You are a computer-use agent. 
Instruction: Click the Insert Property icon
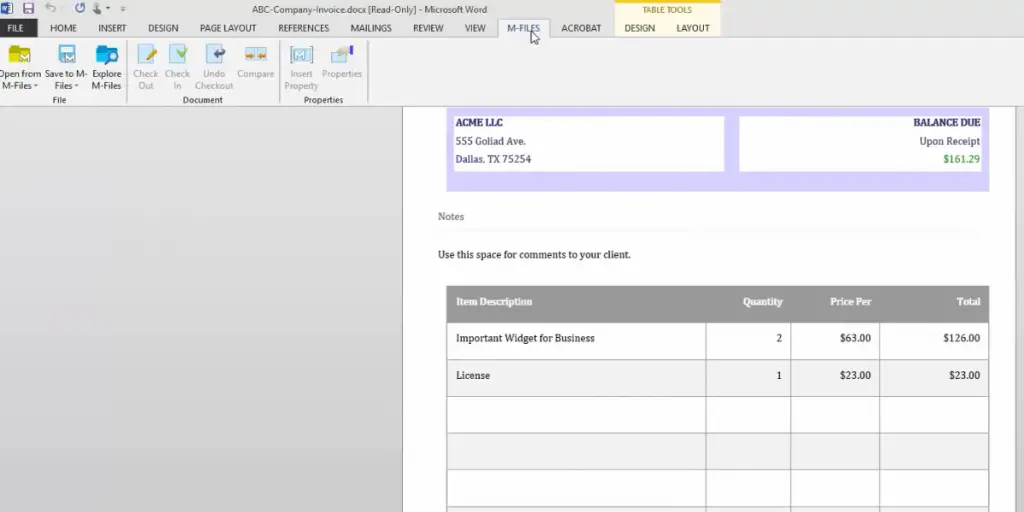[x=301, y=55]
